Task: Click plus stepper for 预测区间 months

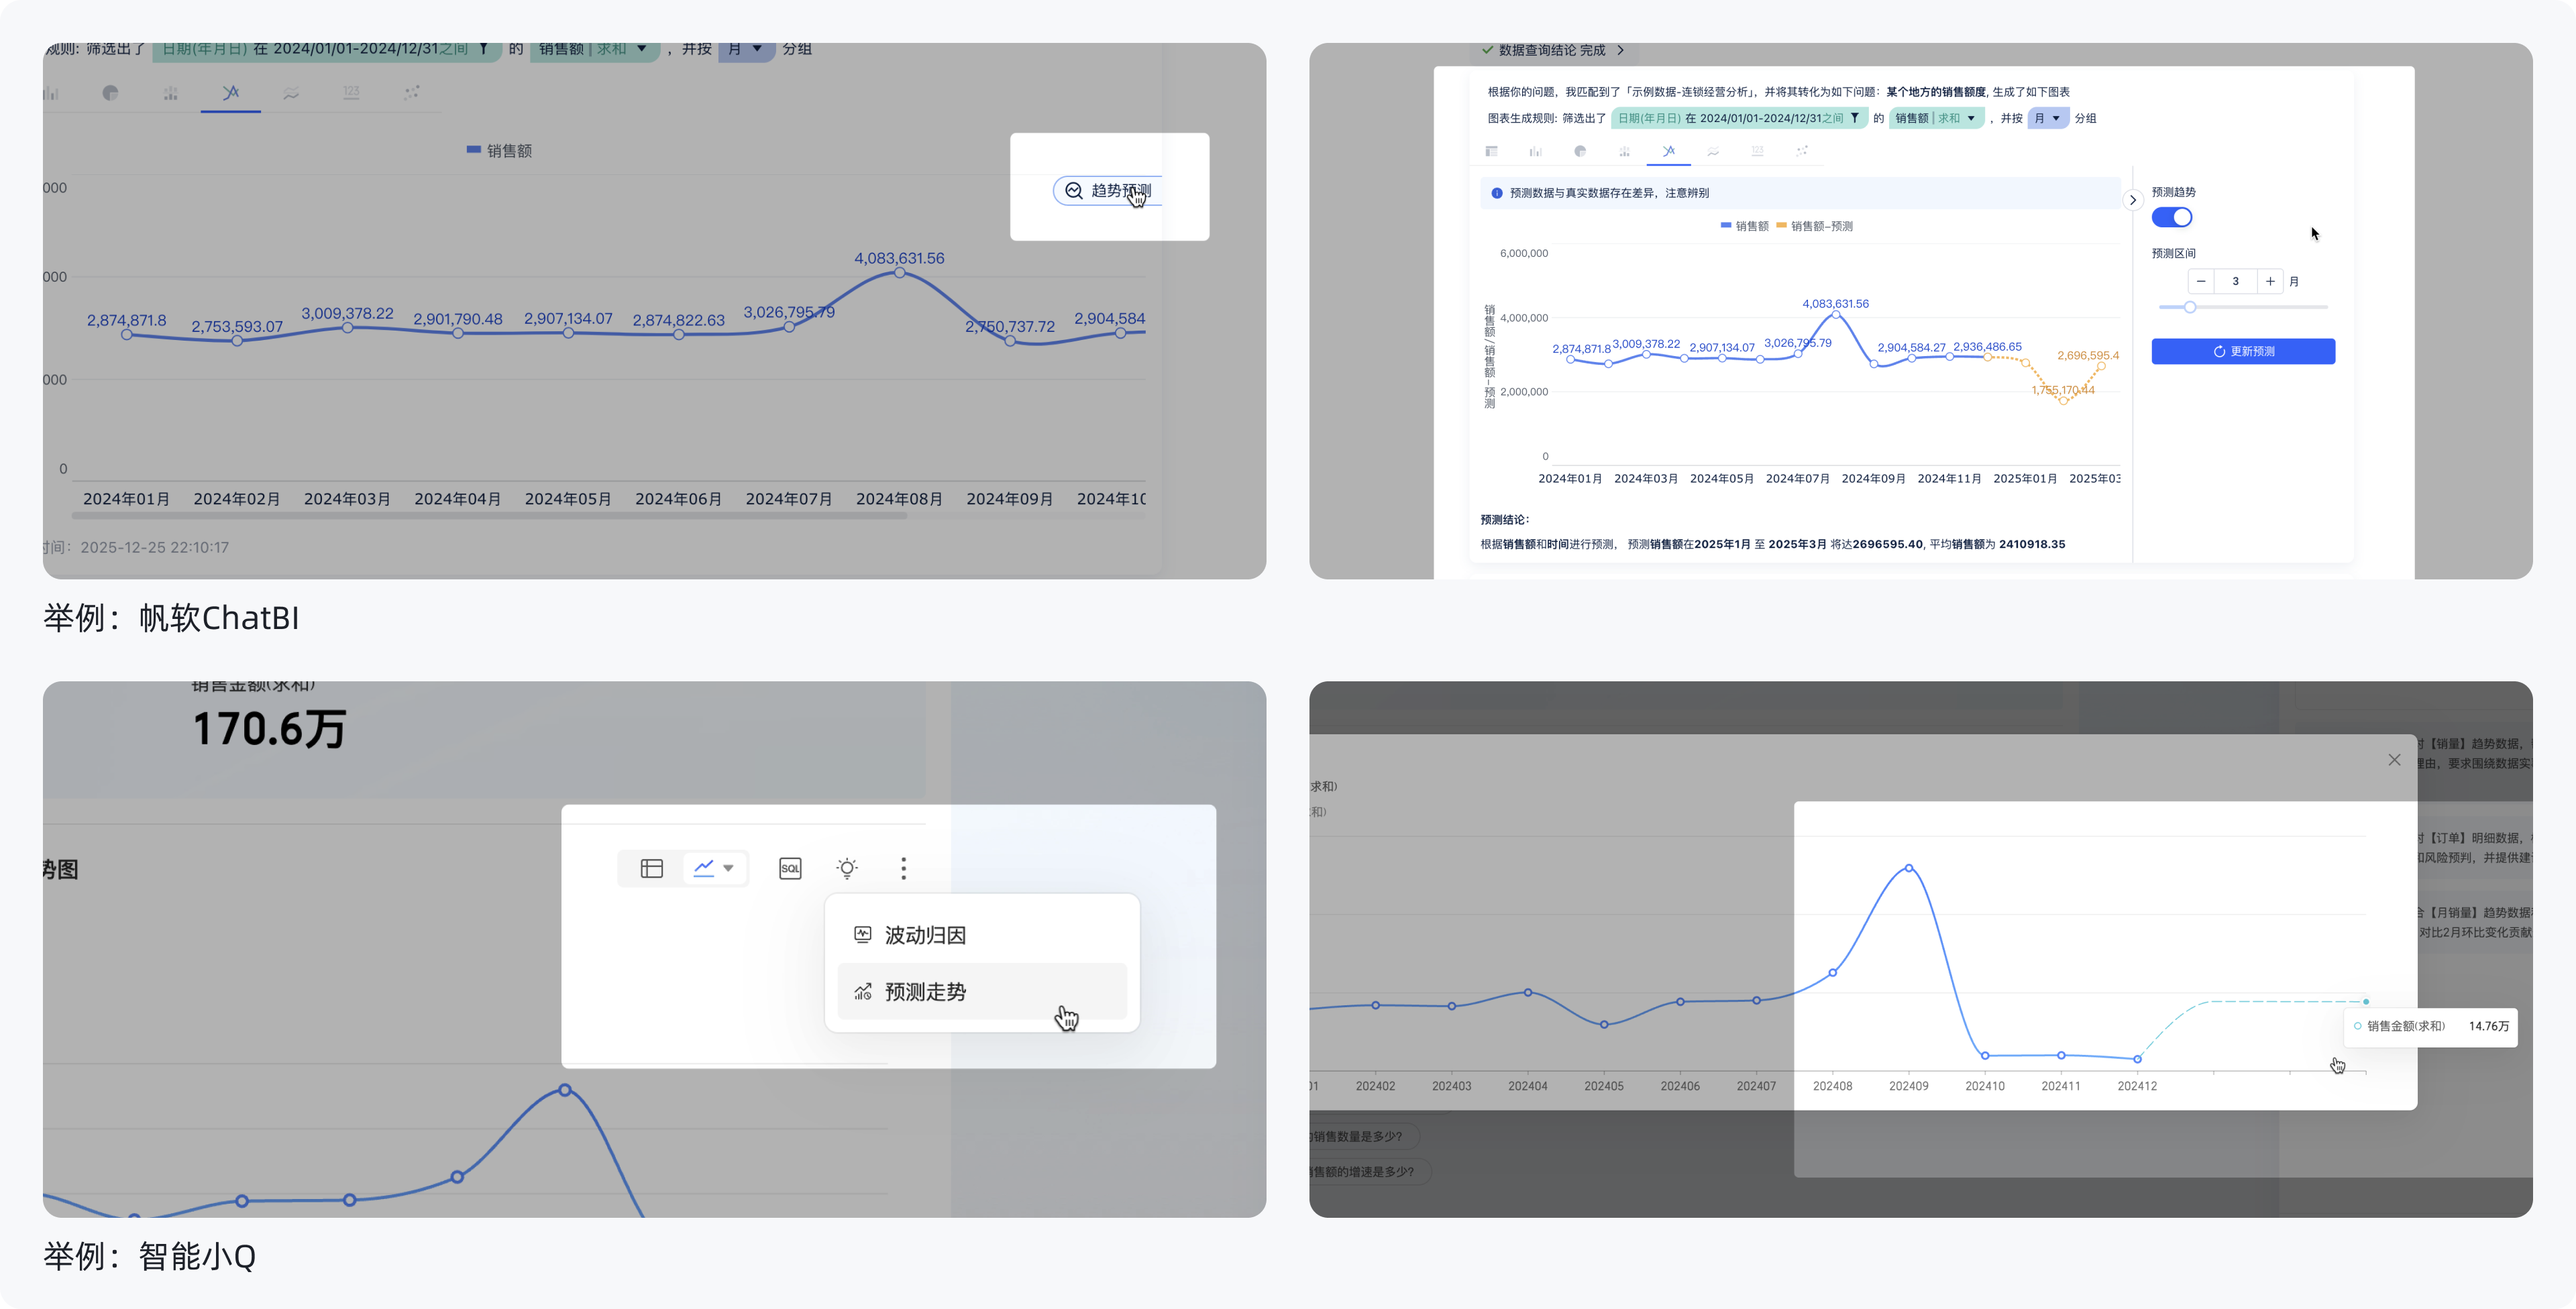Action: (2270, 281)
